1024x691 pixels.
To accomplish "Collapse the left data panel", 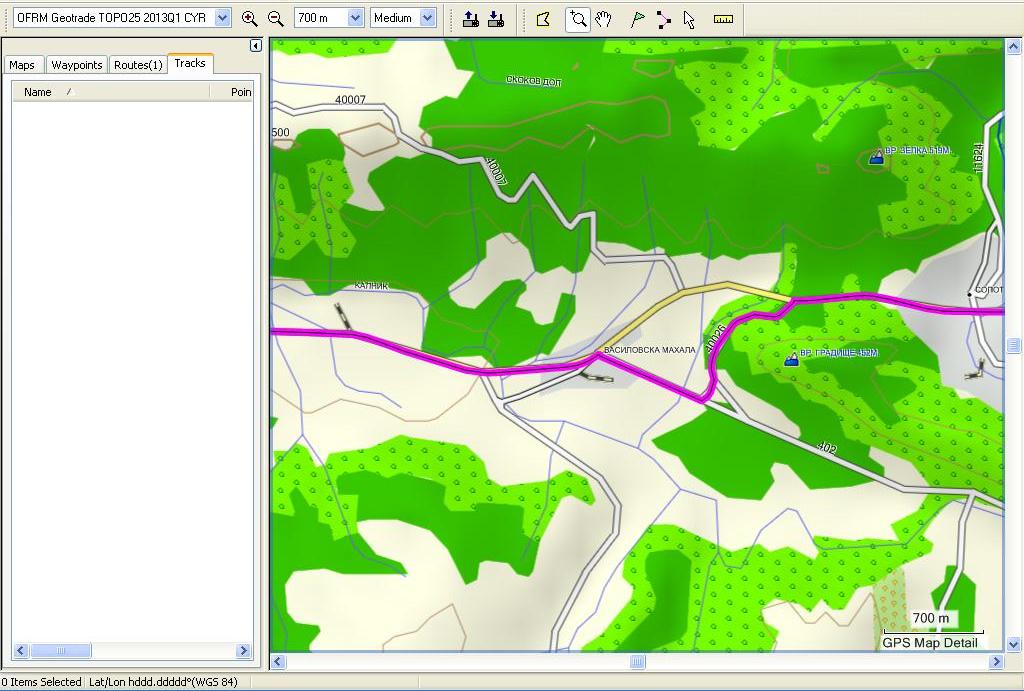I will click(255, 45).
